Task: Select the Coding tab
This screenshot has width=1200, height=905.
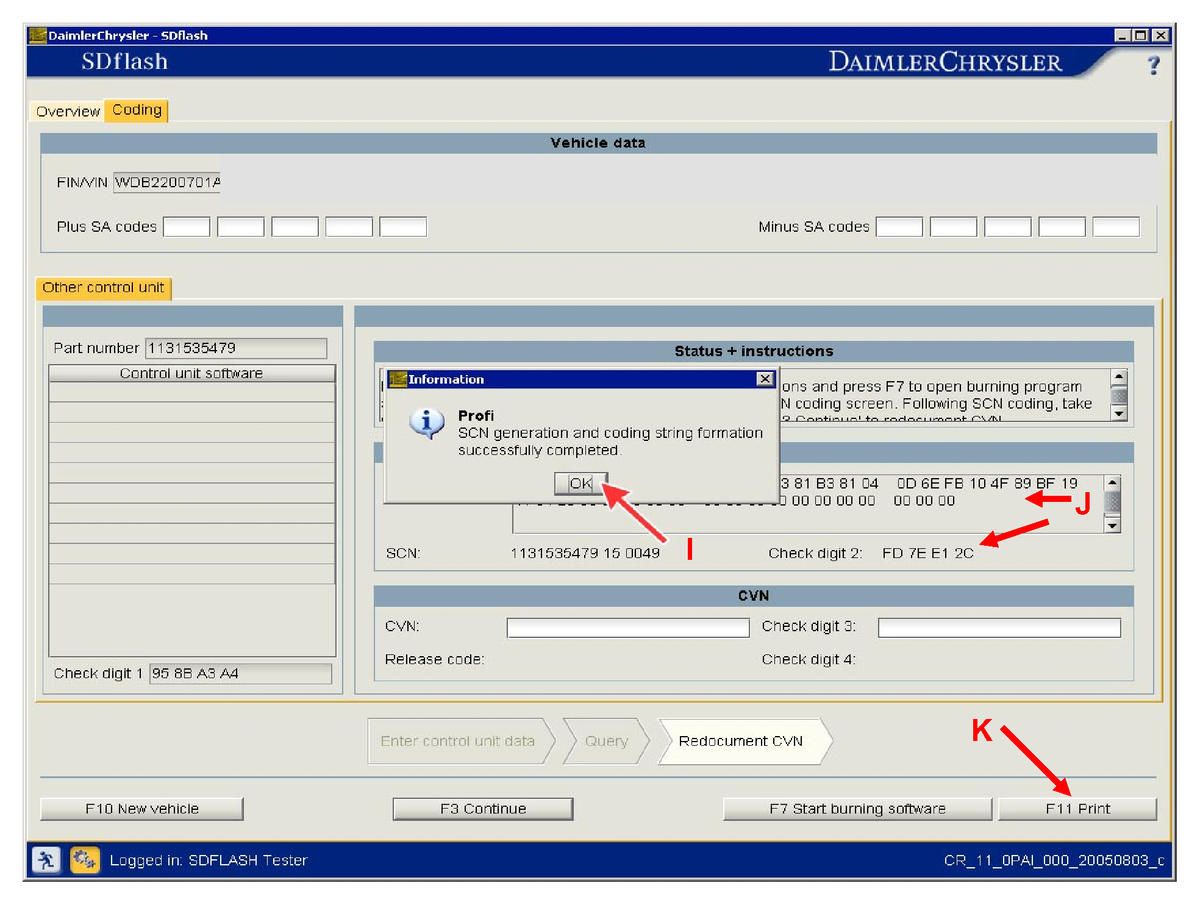Action: click(137, 110)
